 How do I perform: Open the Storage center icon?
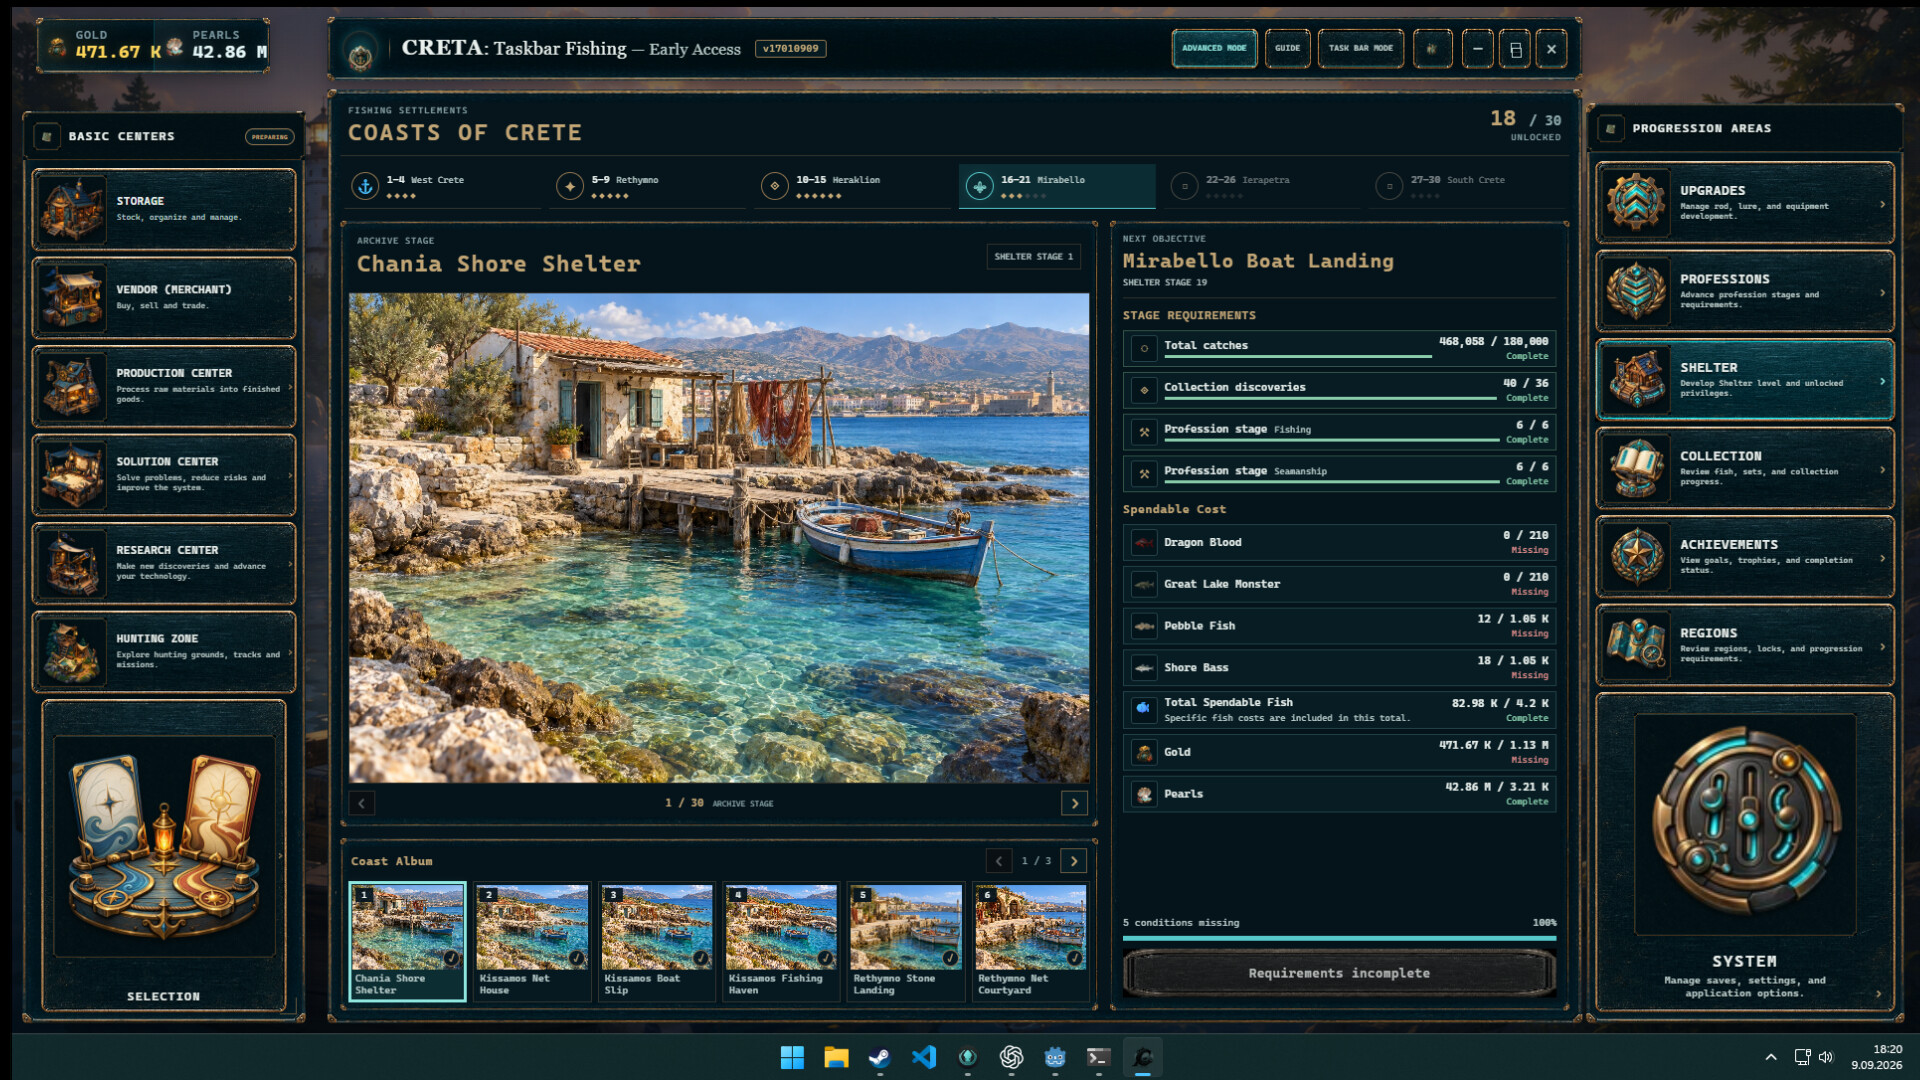click(x=72, y=209)
